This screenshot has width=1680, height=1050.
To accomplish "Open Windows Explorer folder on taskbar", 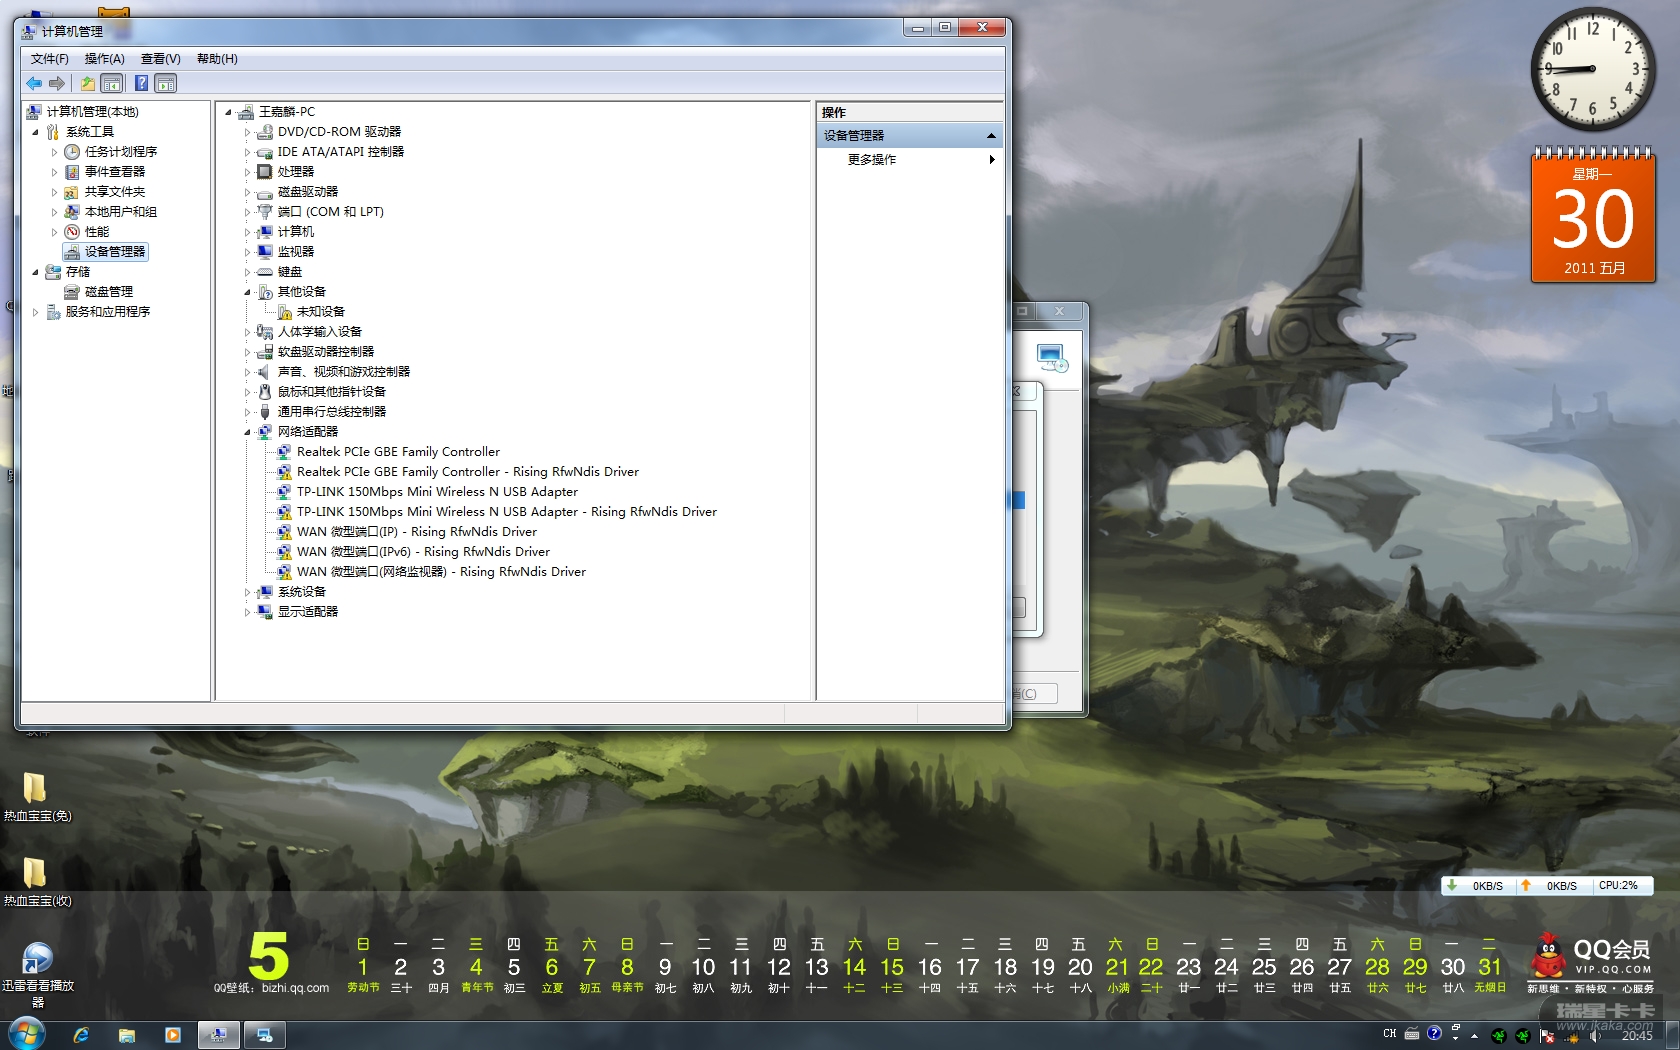I will (127, 1035).
